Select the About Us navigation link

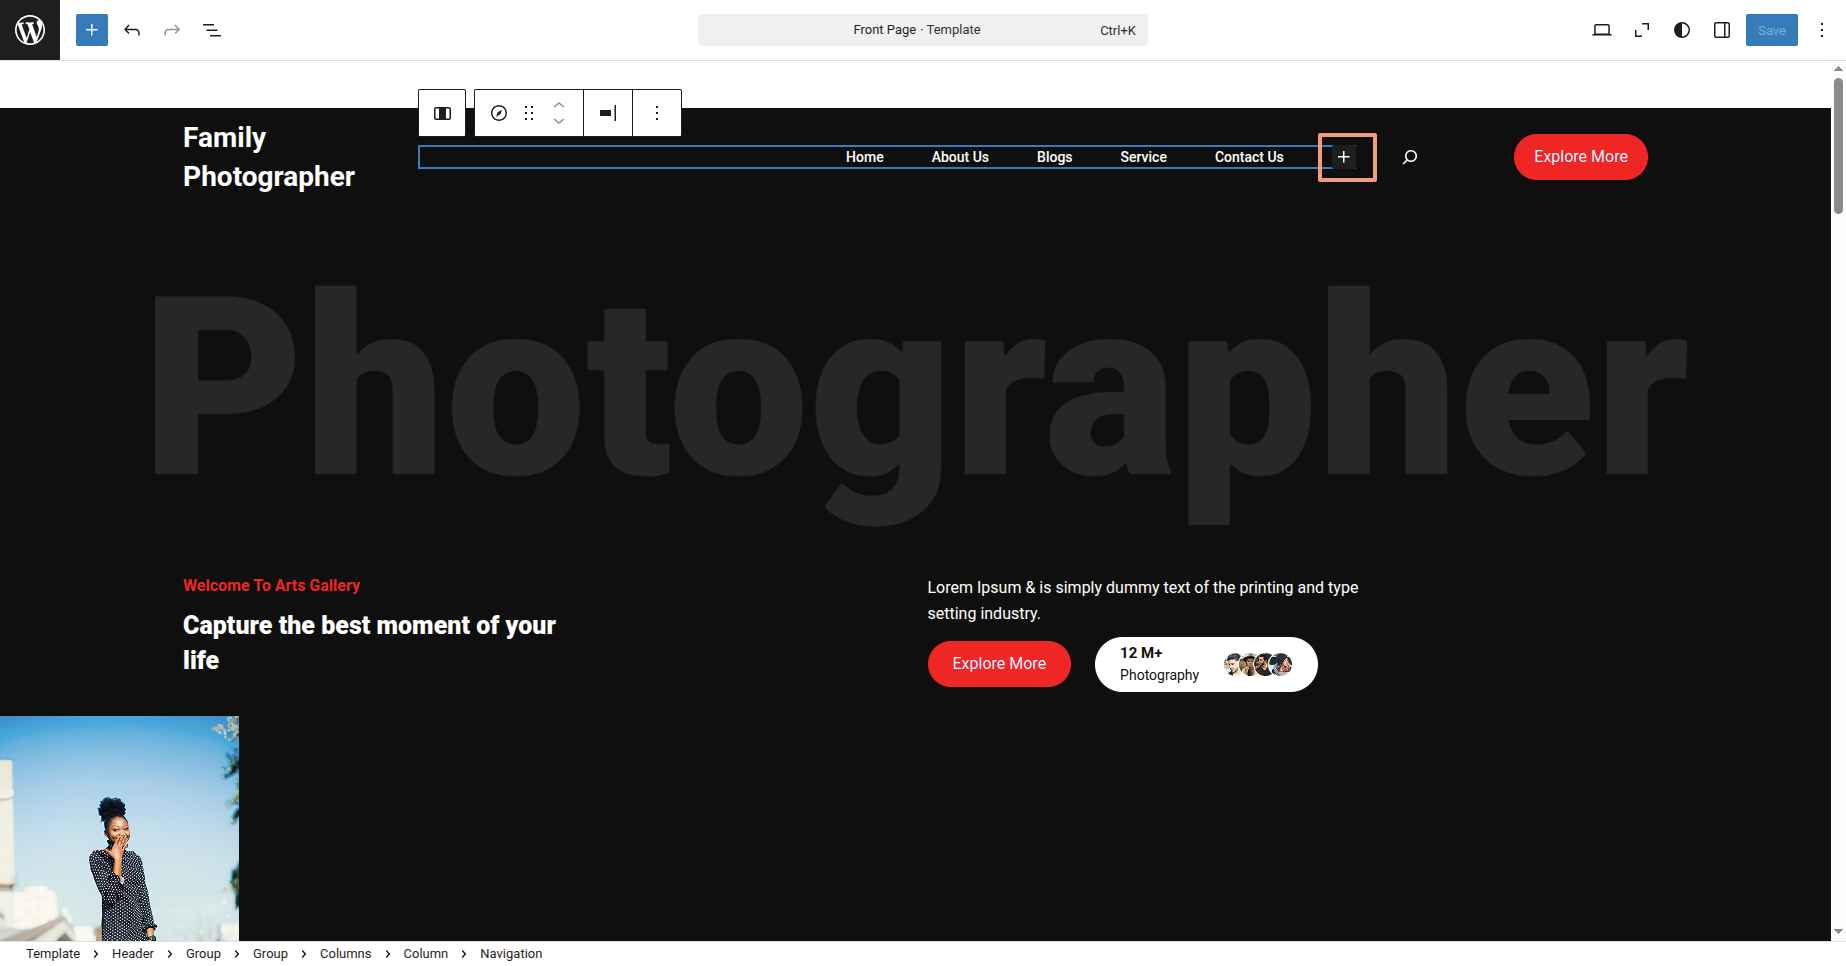[x=960, y=157]
